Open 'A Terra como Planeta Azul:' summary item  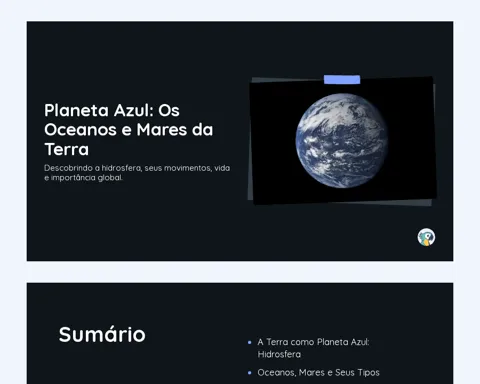pos(313,342)
